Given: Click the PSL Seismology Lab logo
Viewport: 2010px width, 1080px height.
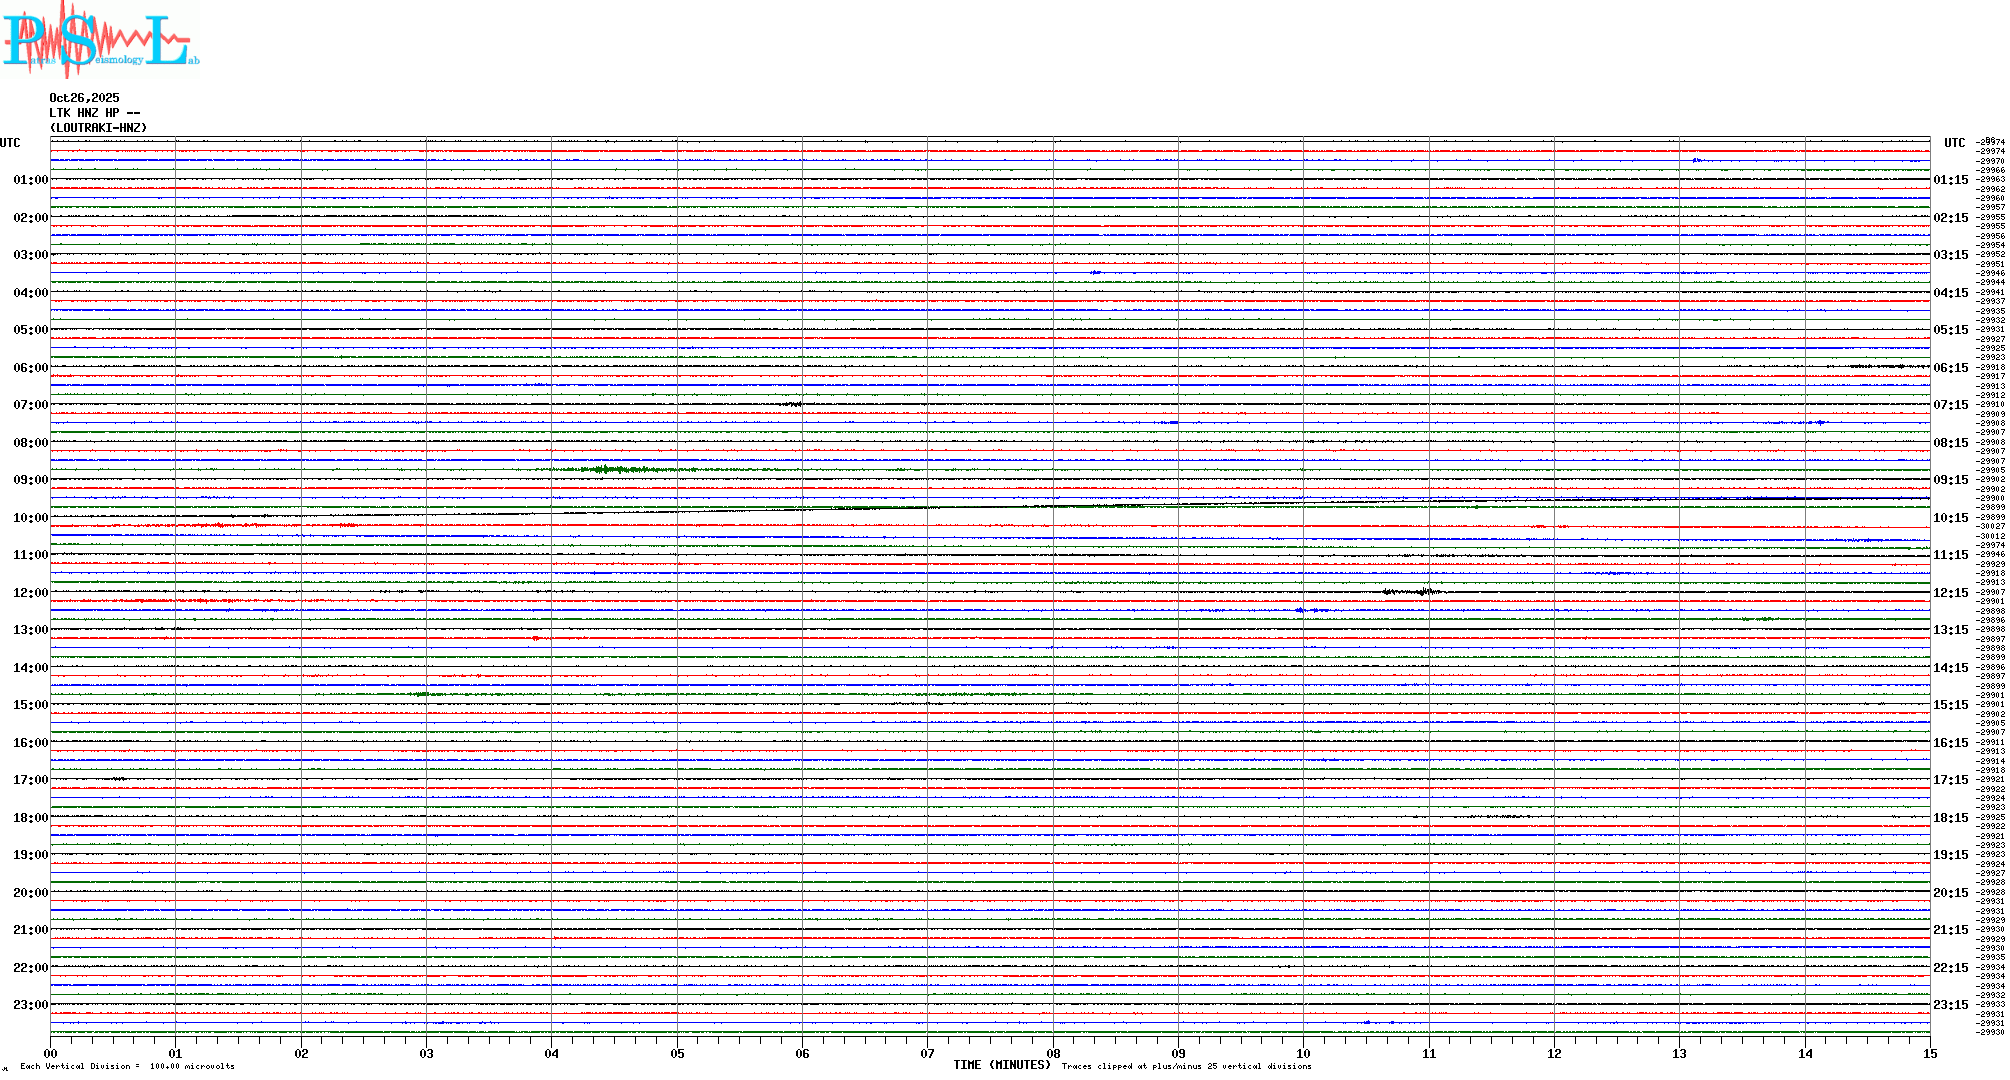Looking at the screenshot, I should [x=100, y=38].
